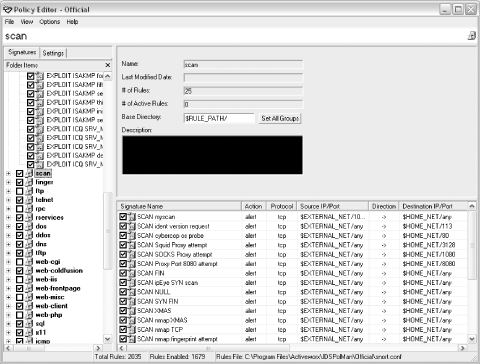Toggle the web-cgi group checkbox
481x364 pixels.
(20, 262)
